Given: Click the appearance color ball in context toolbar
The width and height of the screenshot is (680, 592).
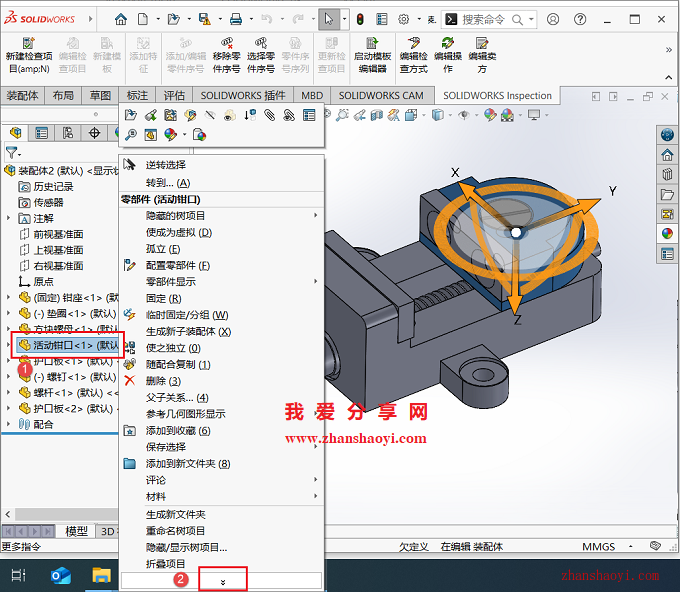Looking at the screenshot, I should pyautogui.click(x=170, y=135).
